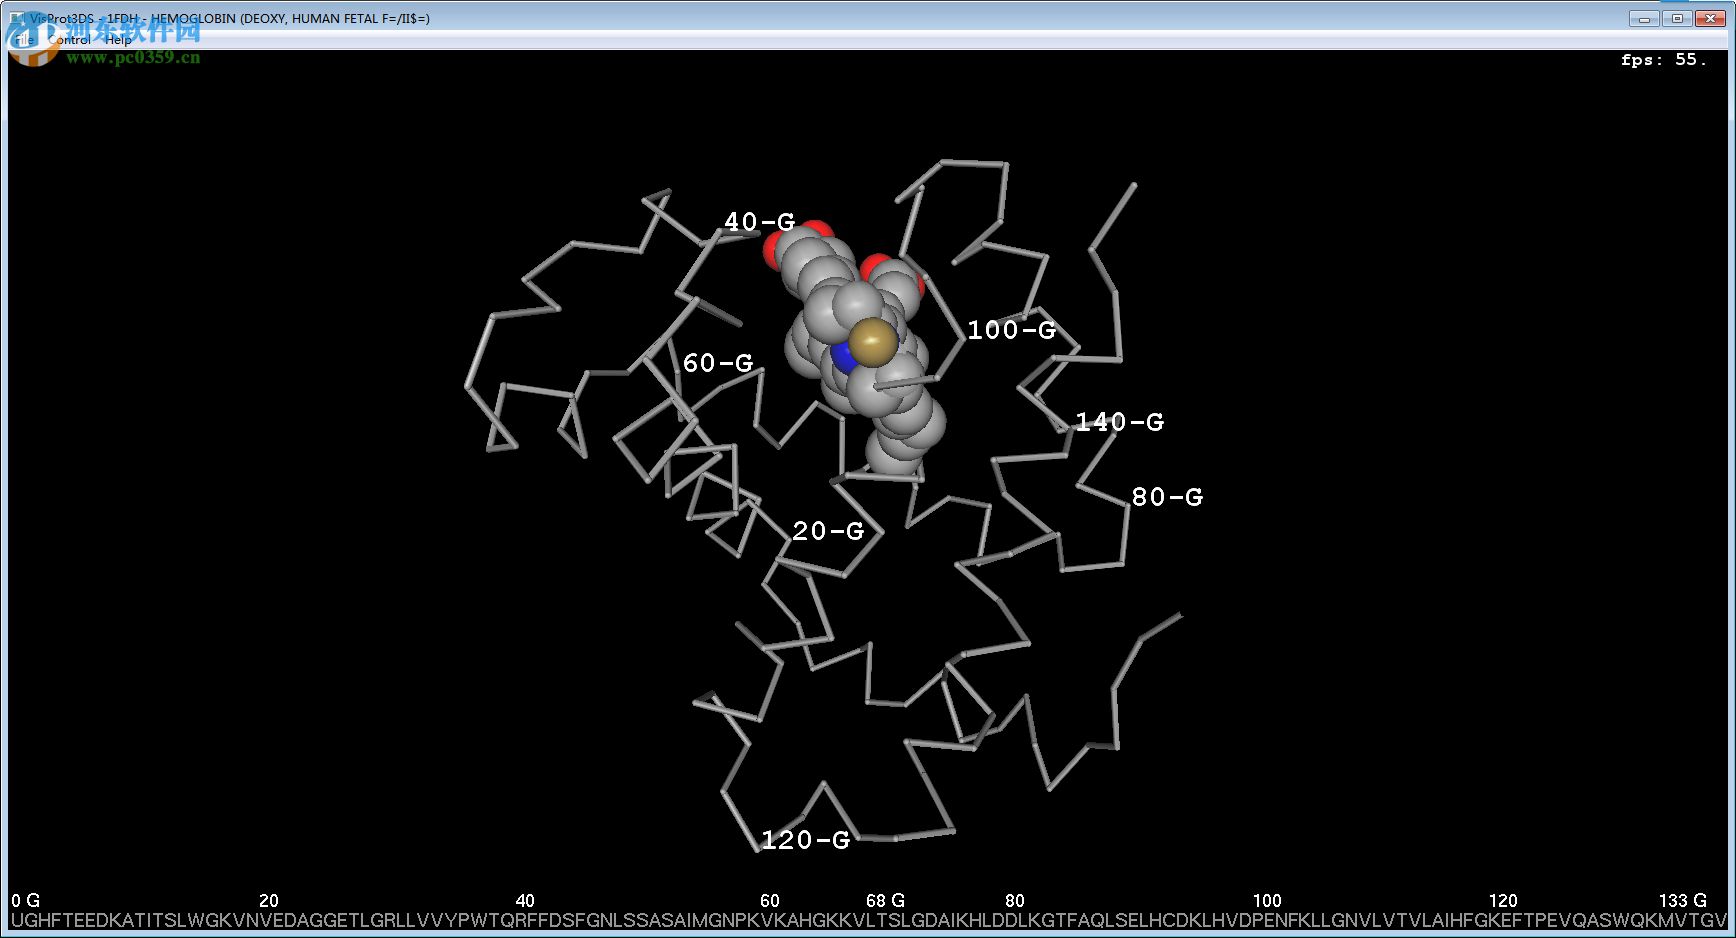
Task: Click the '133 G' sequence marker
Action: point(1683,901)
